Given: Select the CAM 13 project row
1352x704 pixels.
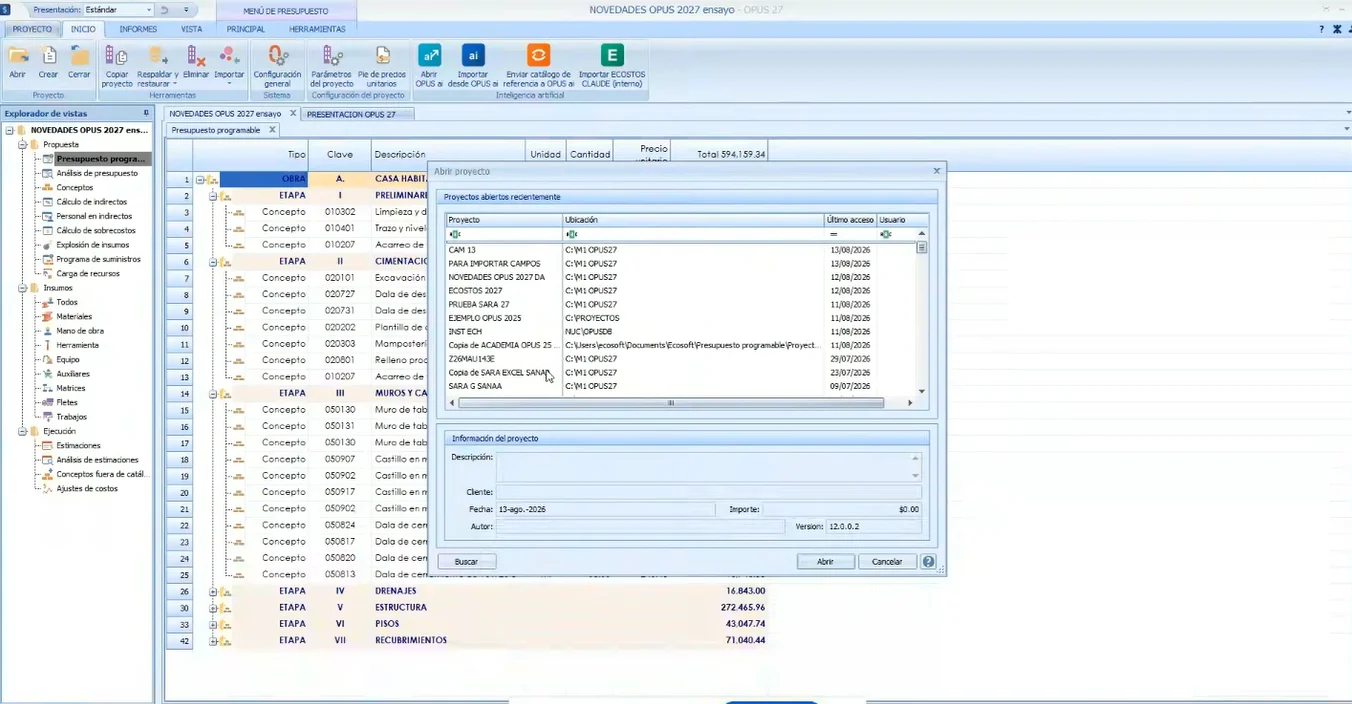Looking at the screenshot, I should (681, 250).
